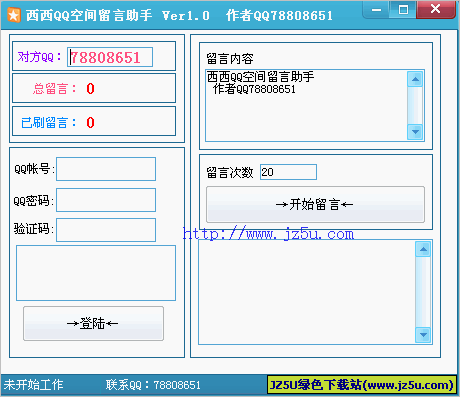Screen dimensions: 460x397
Task: Focus the QQ密码 input field
Action: pyautogui.click(x=106, y=200)
